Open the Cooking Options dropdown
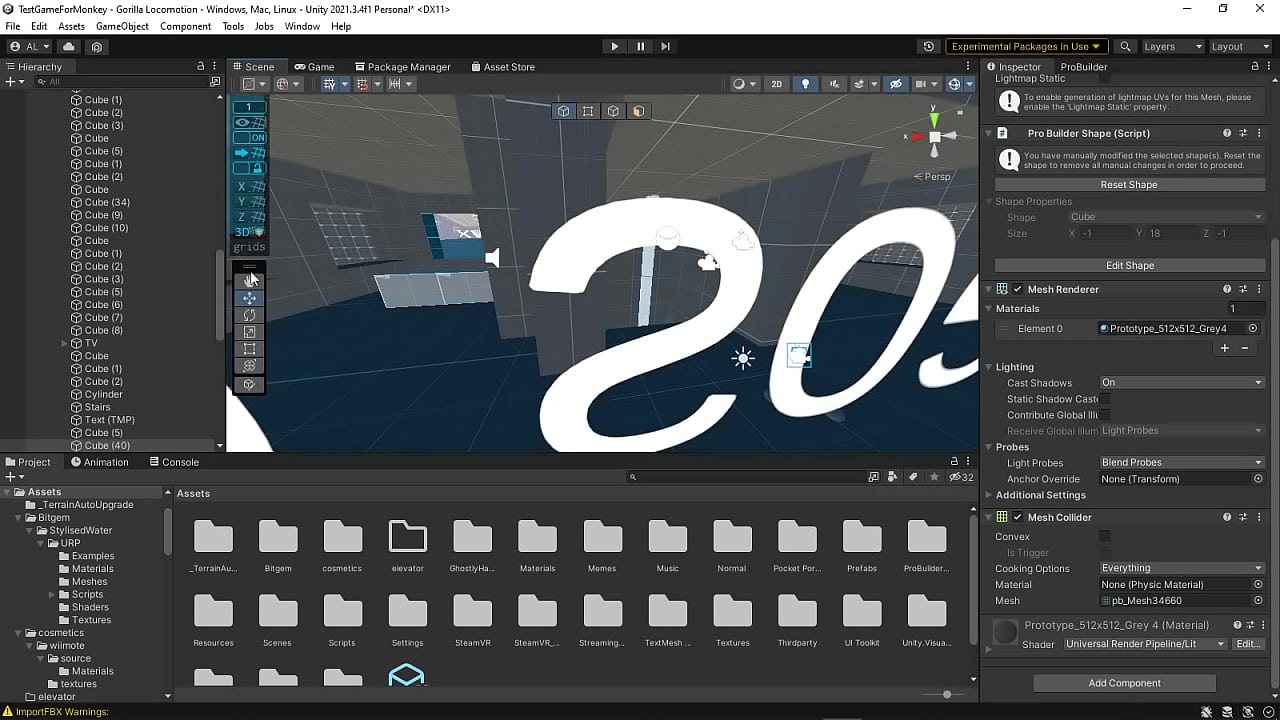 tap(1181, 568)
